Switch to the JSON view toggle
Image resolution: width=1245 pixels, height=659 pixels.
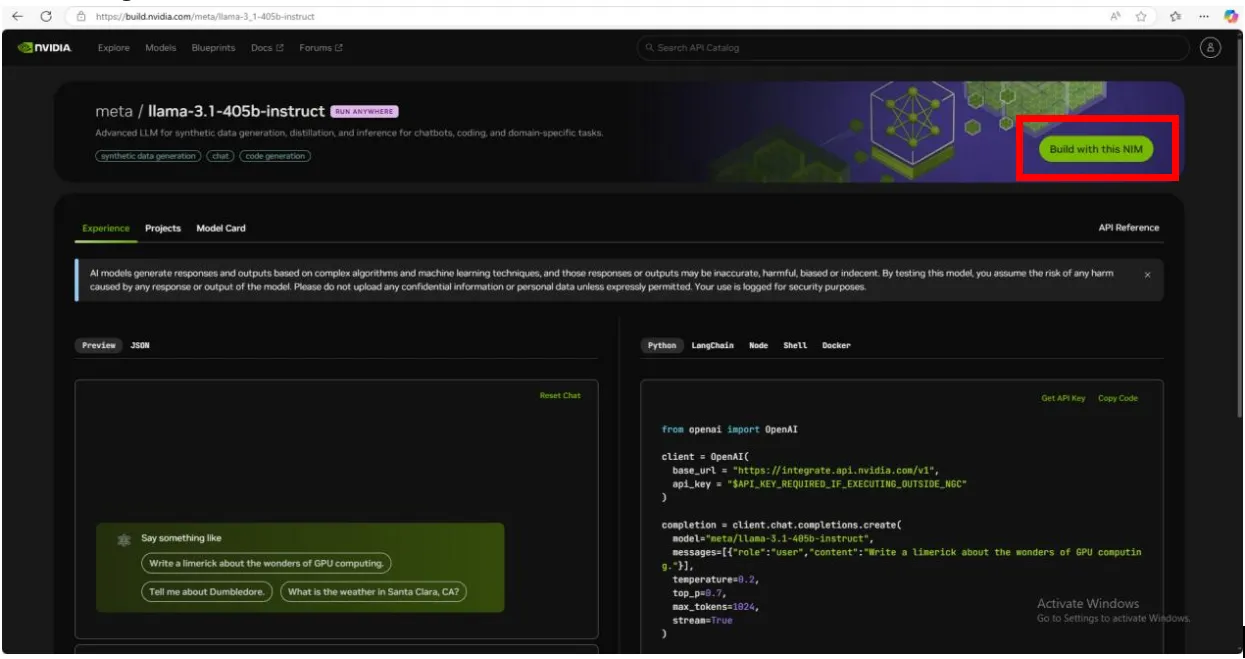140,345
